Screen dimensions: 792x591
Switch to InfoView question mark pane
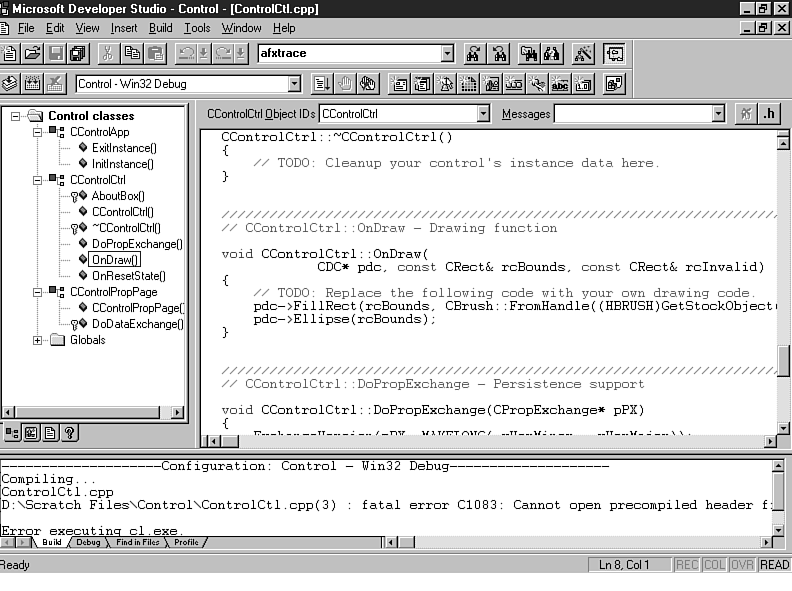tap(69, 433)
